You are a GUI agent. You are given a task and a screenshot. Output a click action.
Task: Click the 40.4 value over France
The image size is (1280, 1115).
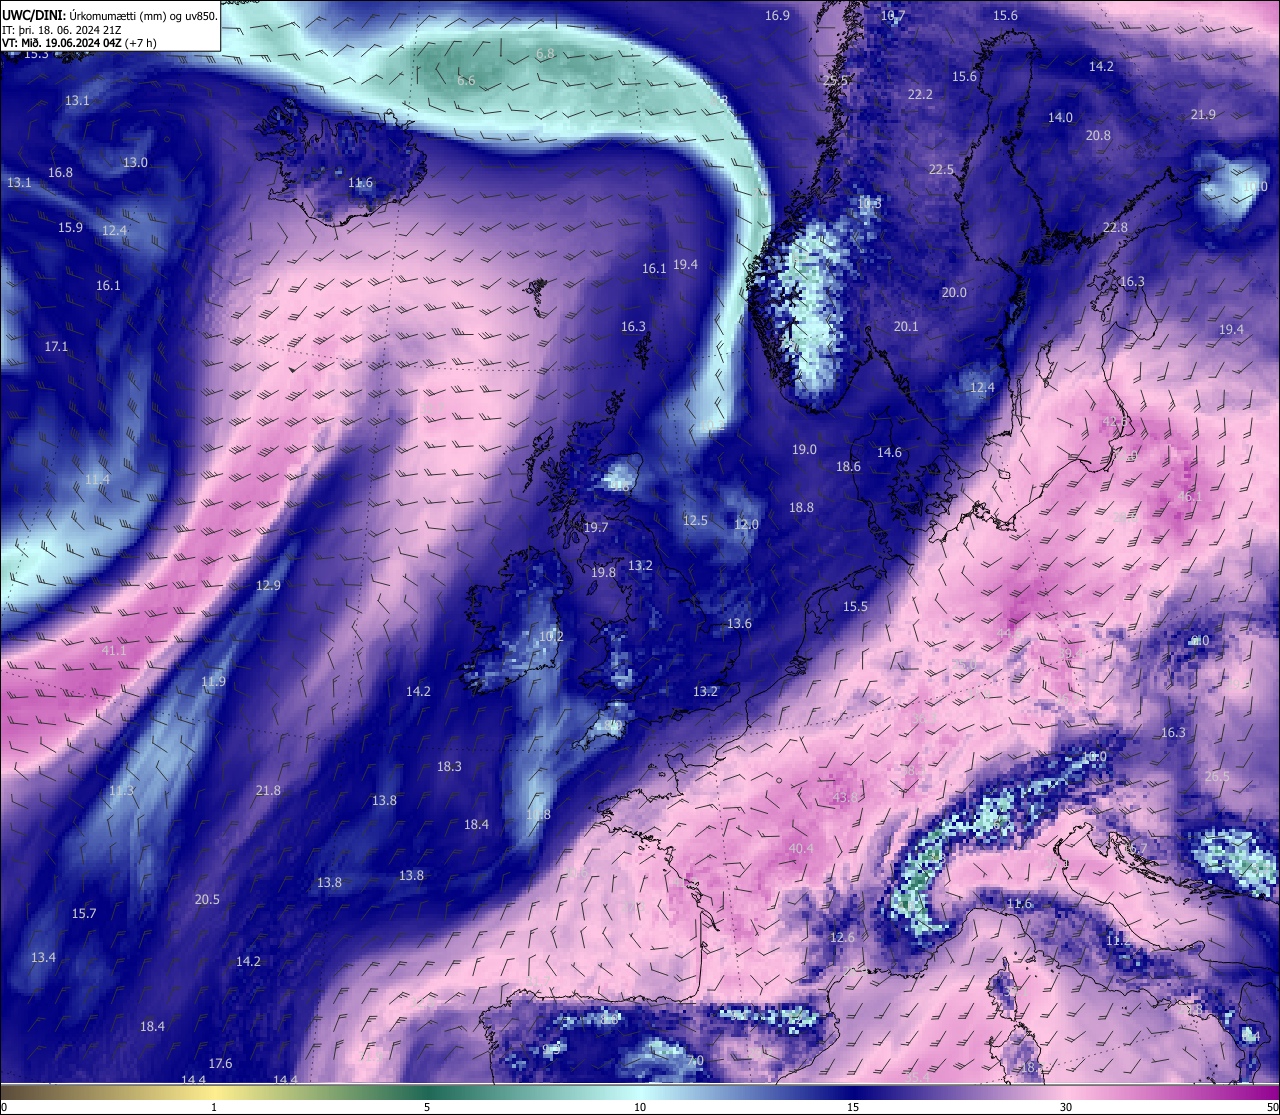[801, 848]
